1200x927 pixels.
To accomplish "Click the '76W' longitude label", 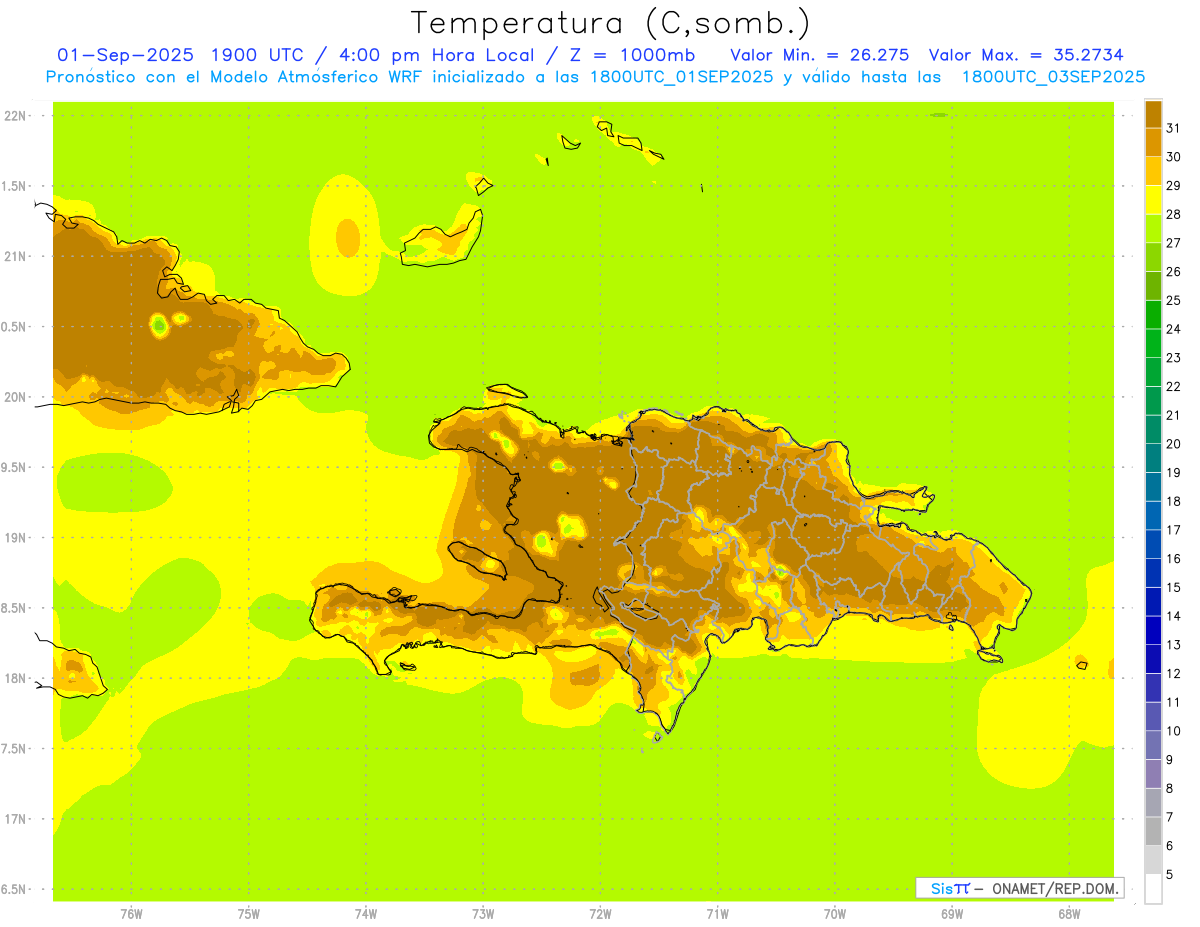I will click(131, 914).
